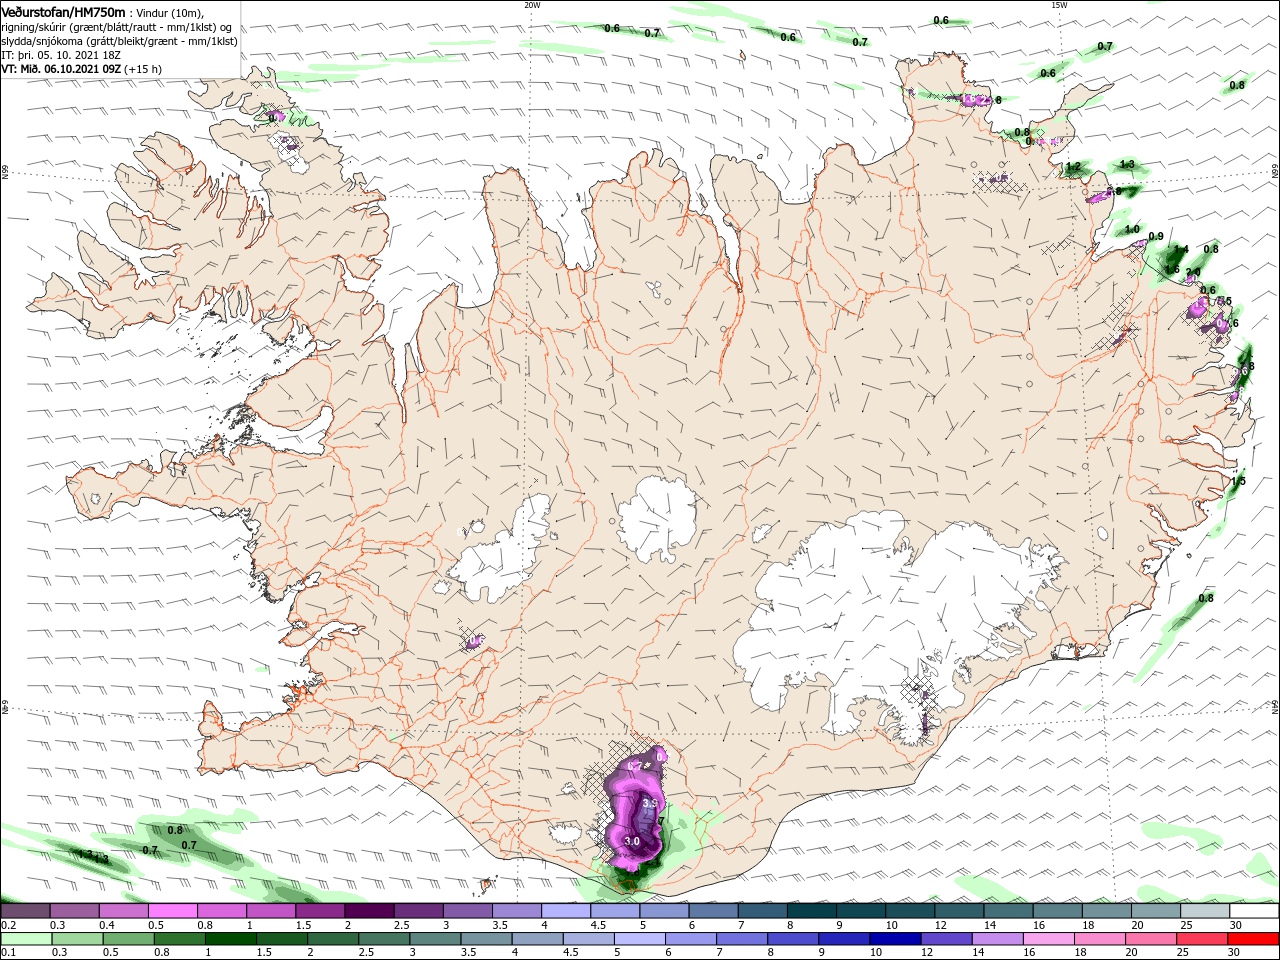Click the 3.9 precipitation value on map
Image resolution: width=1280 pixels, height=960 pixels.
click(650, 803)
